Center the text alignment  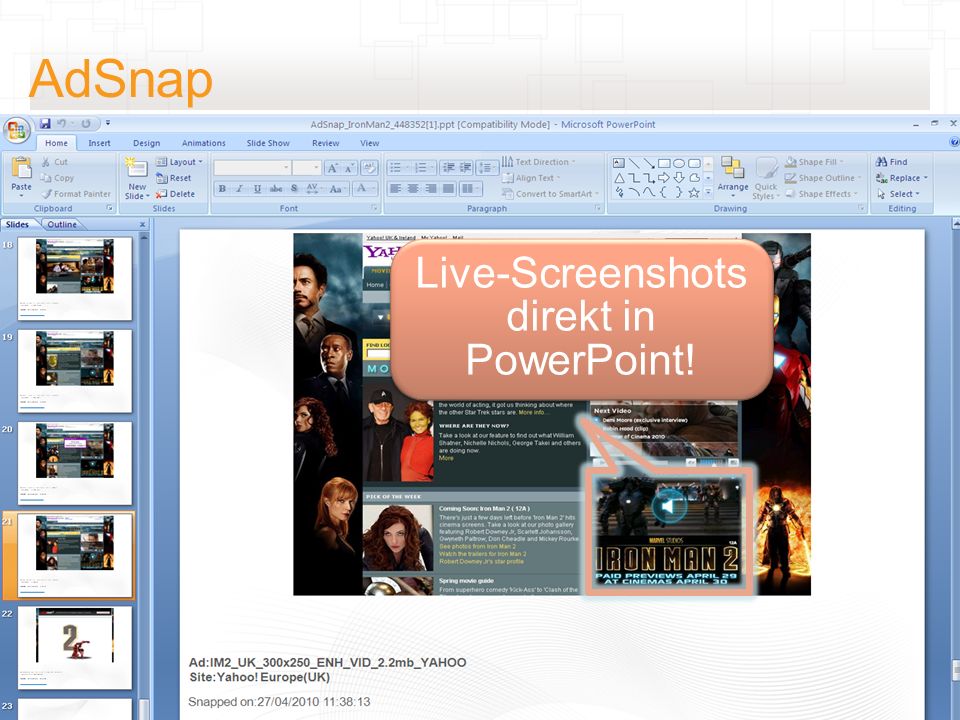coord(413,189)
